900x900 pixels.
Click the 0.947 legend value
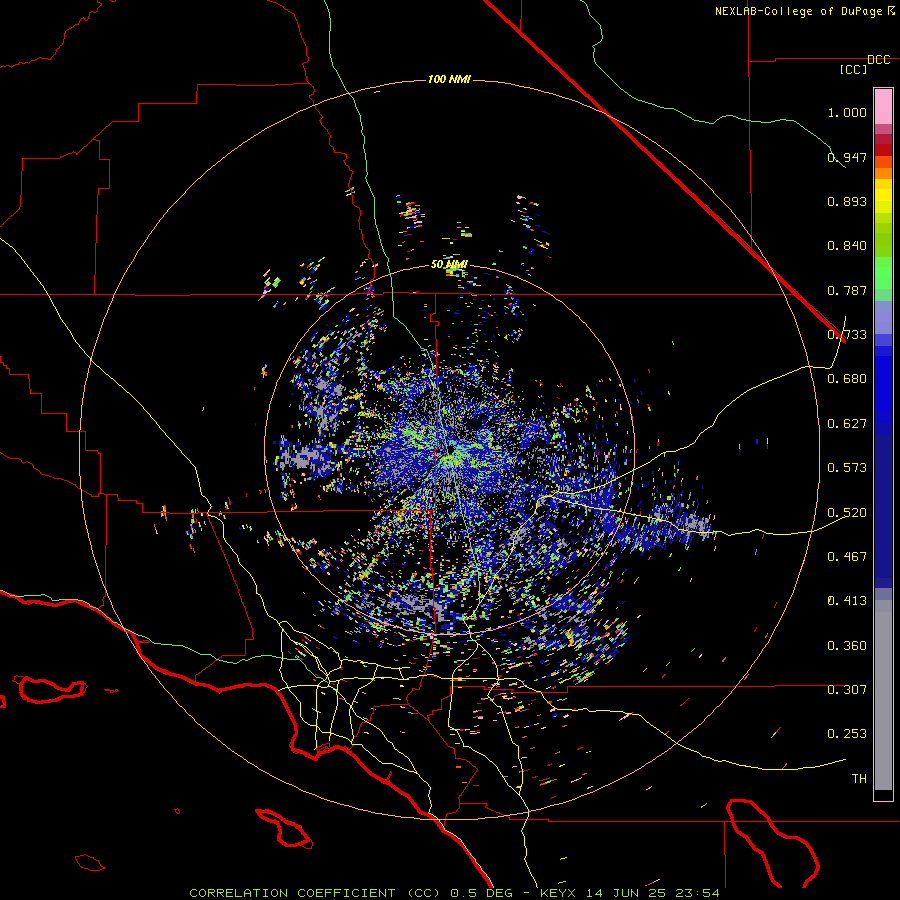847,157
